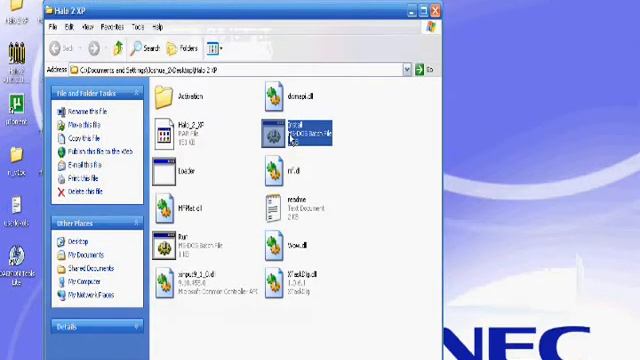Select the xinput9_1_0.dll file icon
This screenshot has height=360, width=640.
(x=164, y=283)
